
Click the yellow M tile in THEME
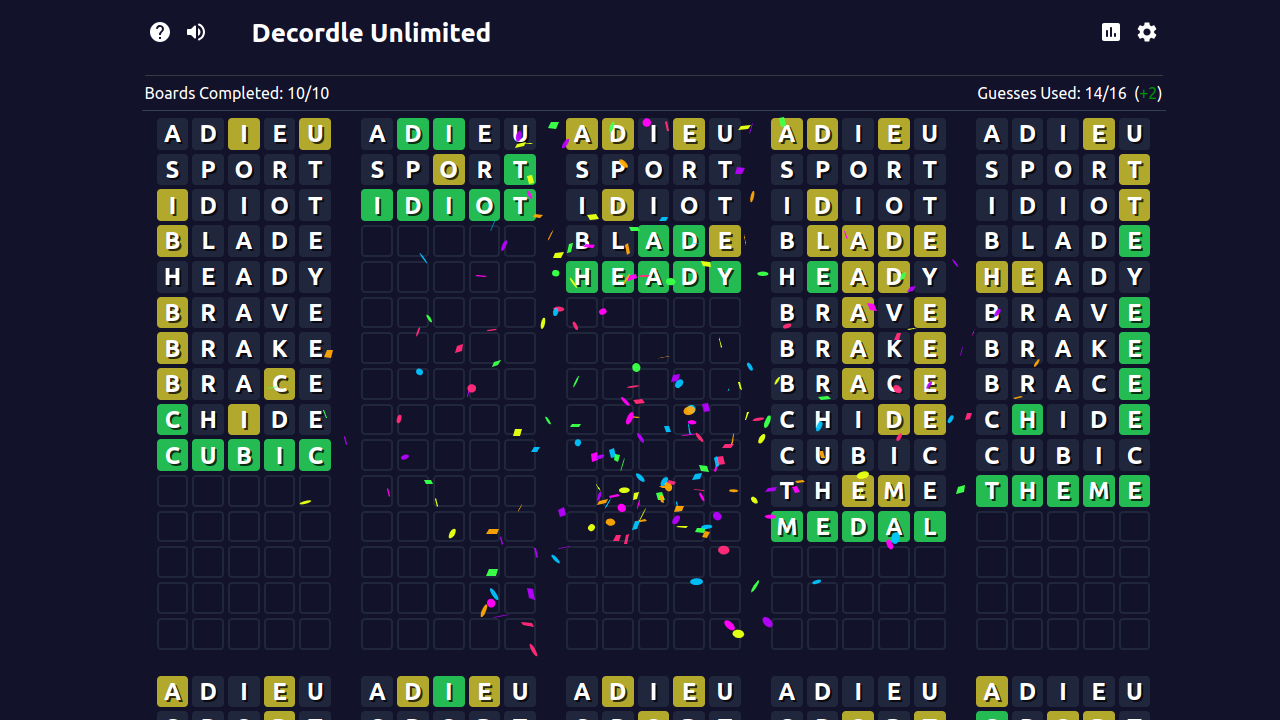click(x=894, y=491)
